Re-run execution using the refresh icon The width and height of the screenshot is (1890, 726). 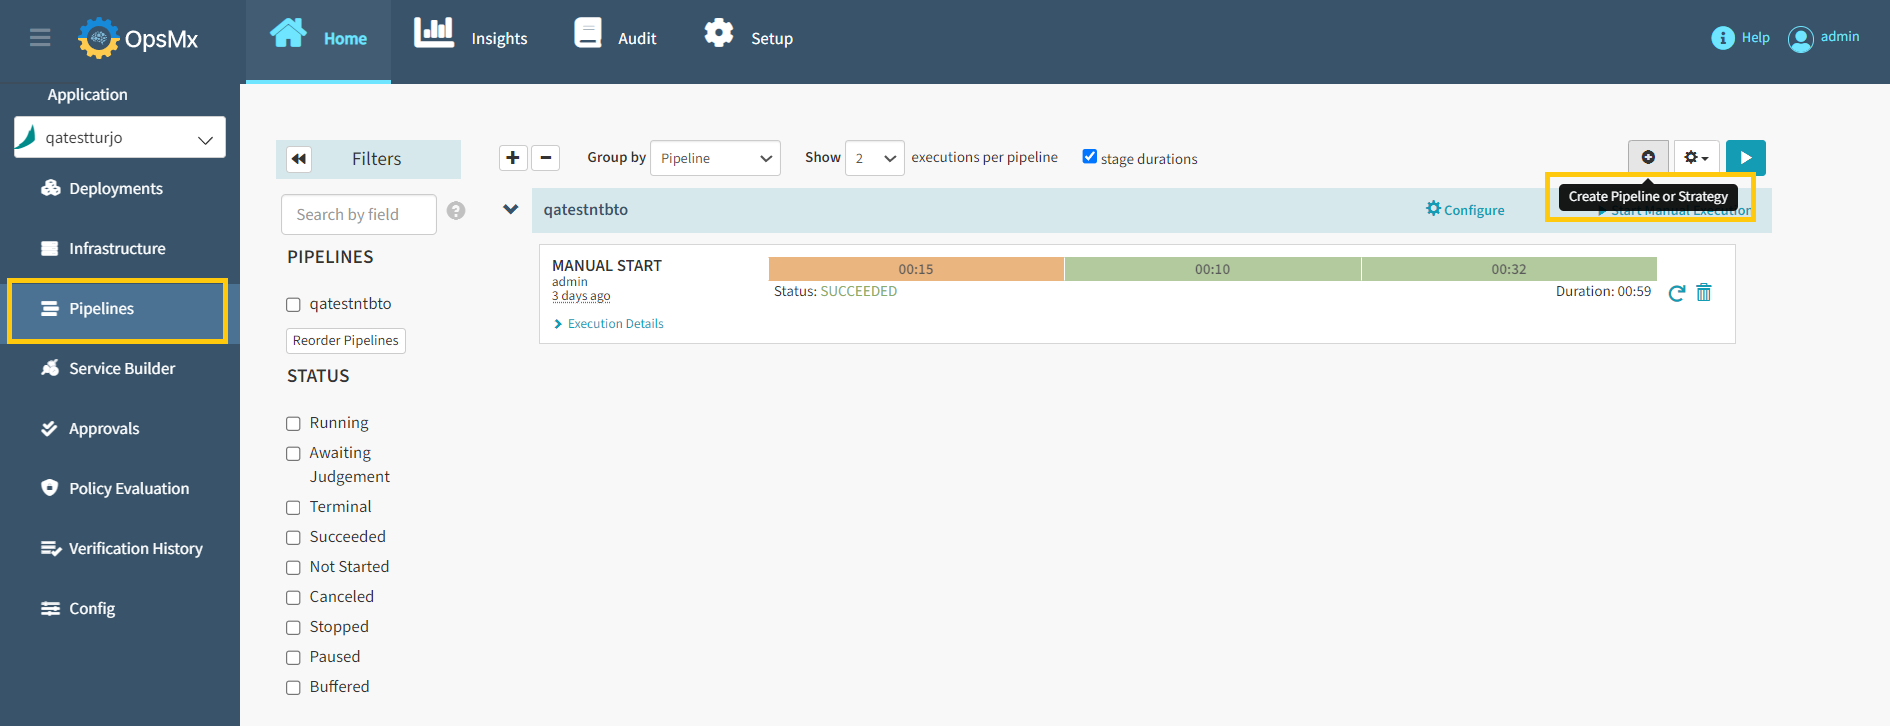1677,292
